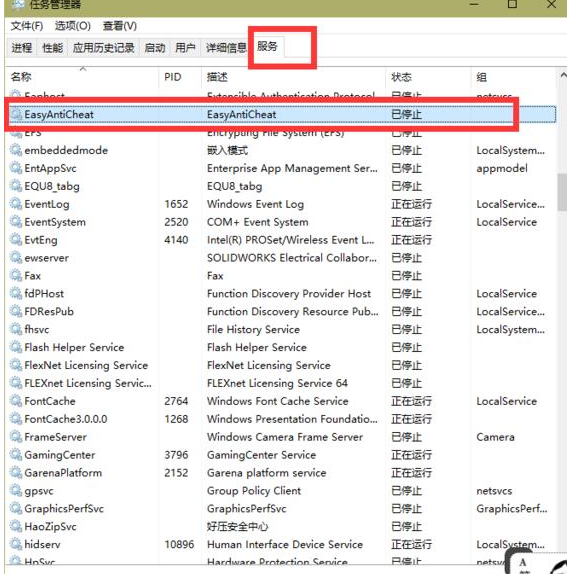Maximize the Task Manager window
The image size is (567, 574).
coord(512,4)
